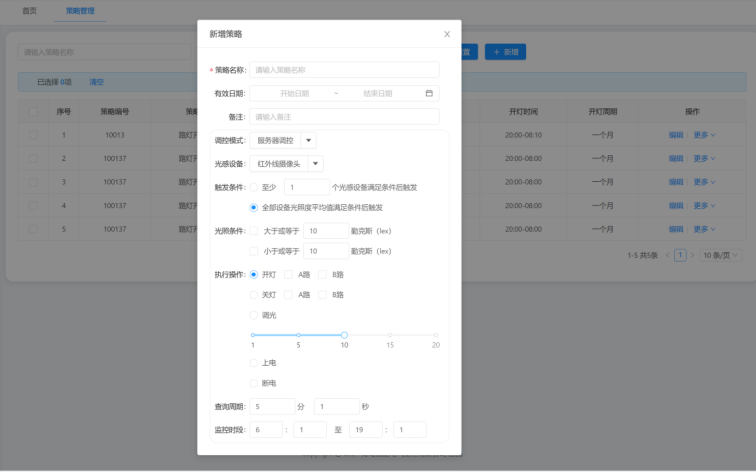Viewport: 756px width, 472px height.
Task: Click the 小于或等于 lux value field
Action: 326,251
